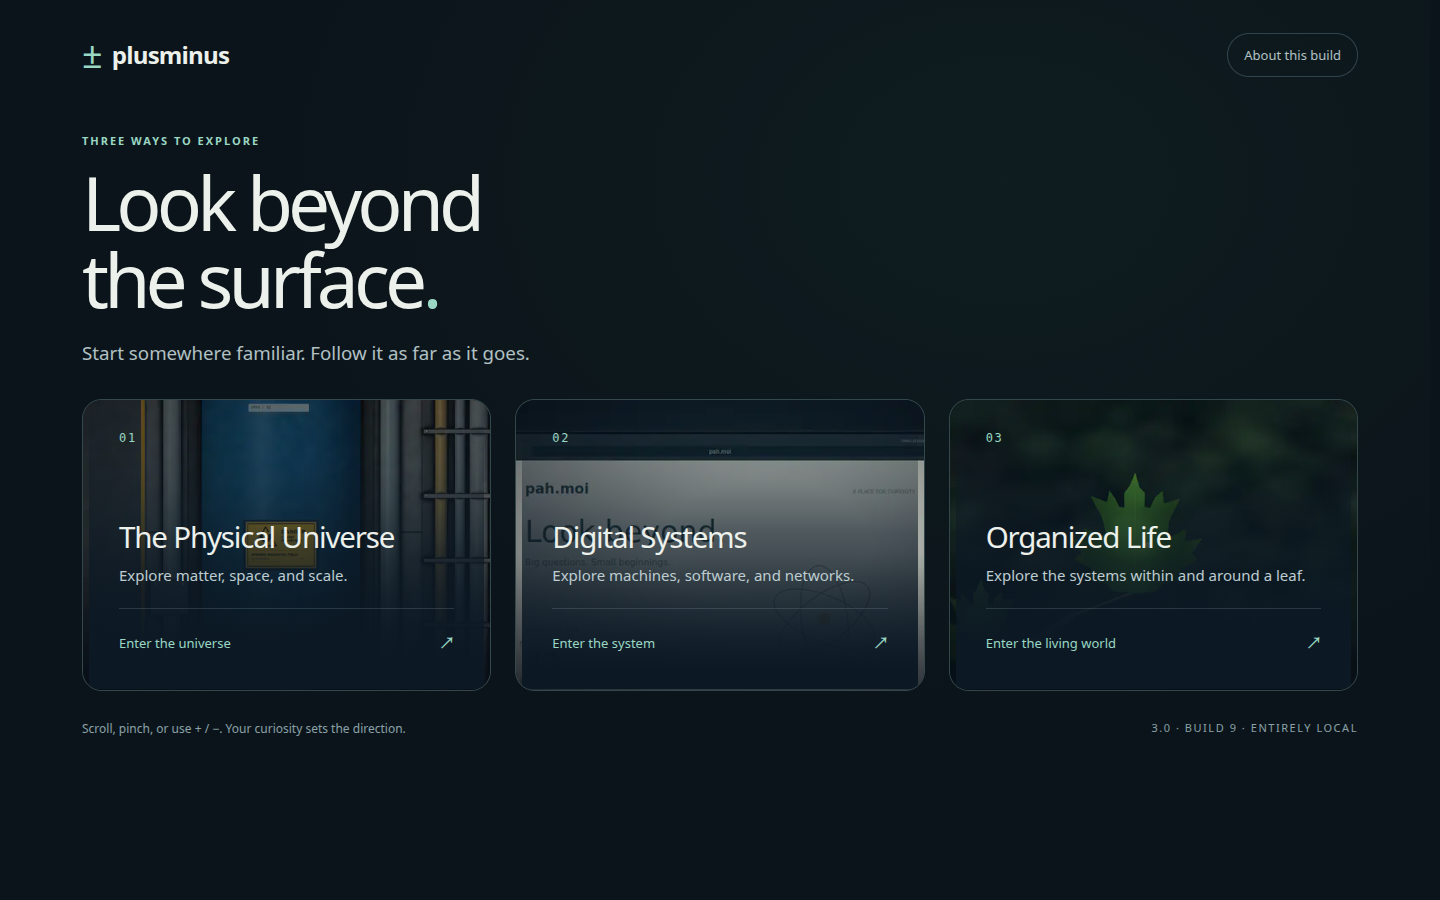Click the arrow icon on Digital Systems card

(x=881, y=643)
